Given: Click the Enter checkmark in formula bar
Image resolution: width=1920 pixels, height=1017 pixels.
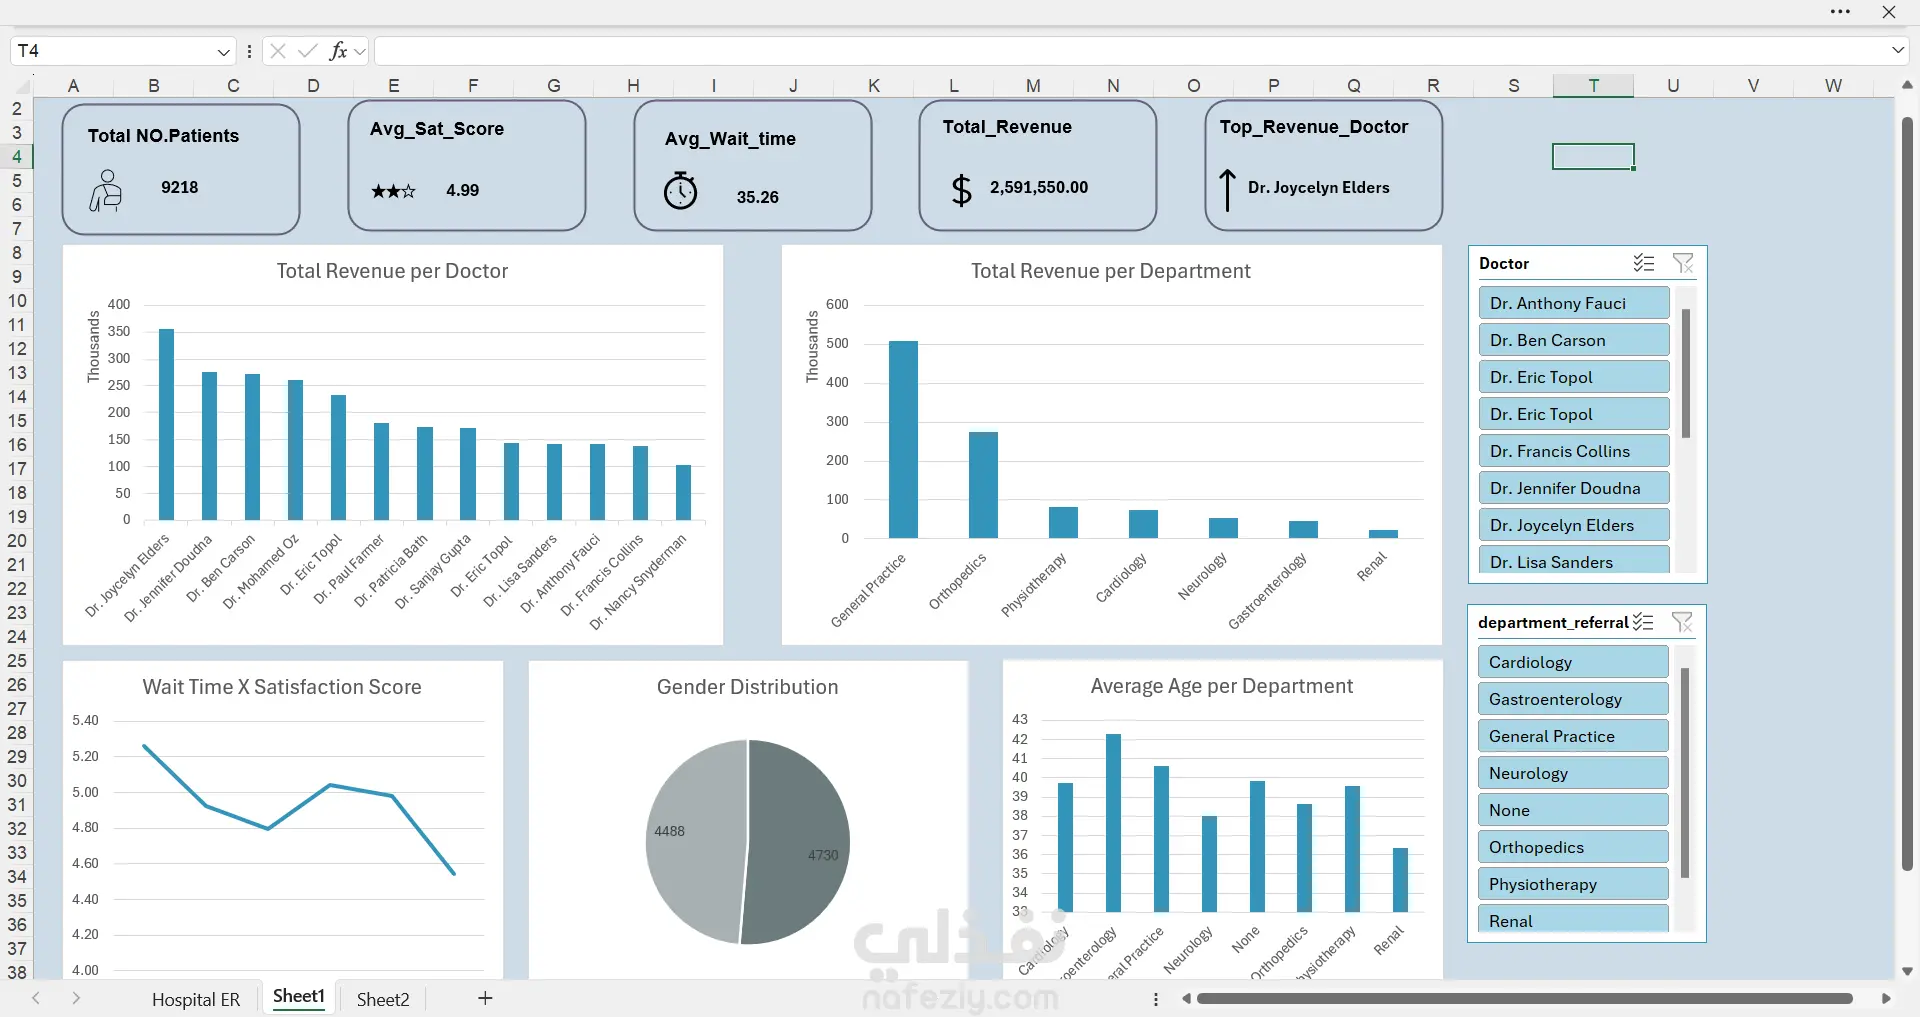Looking at the screenshot, I should 308,51.
